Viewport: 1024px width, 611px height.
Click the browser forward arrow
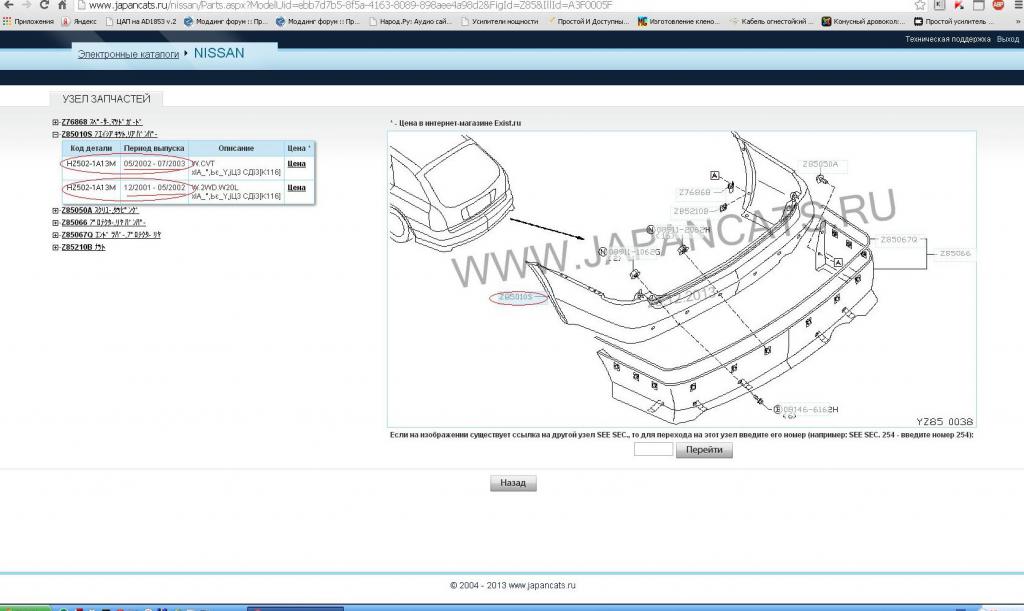point(26,5)
